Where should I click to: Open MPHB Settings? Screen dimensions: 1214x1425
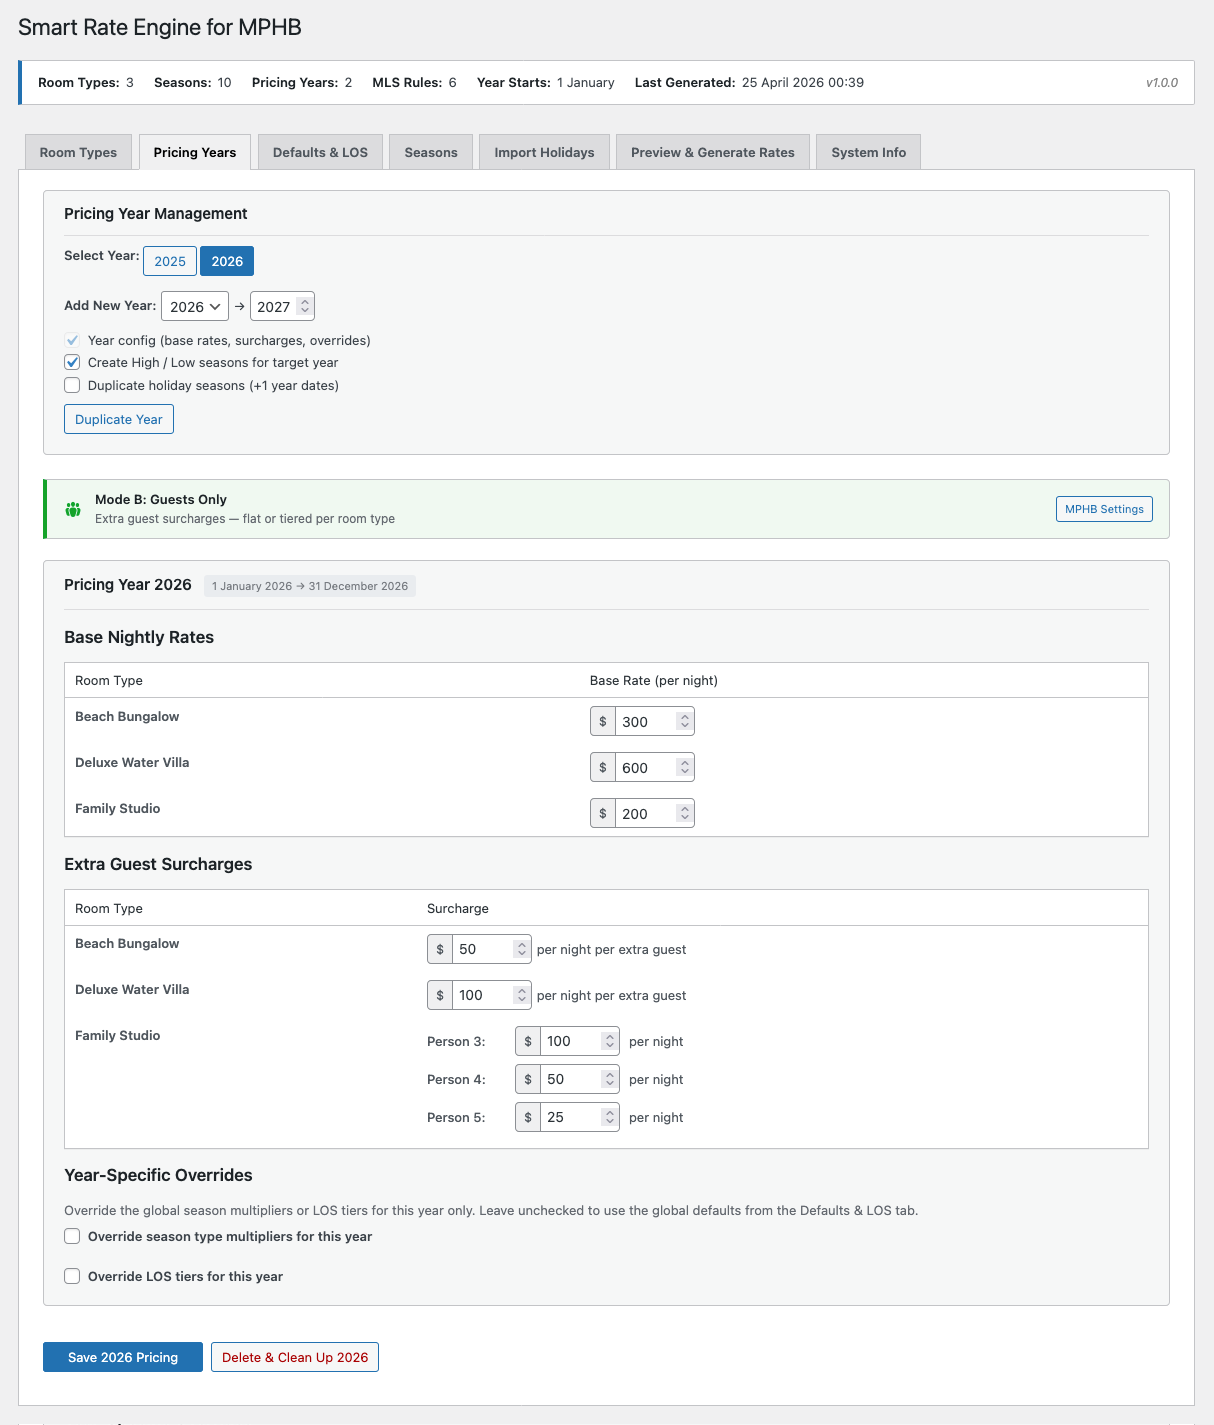tap(1104, 509)
